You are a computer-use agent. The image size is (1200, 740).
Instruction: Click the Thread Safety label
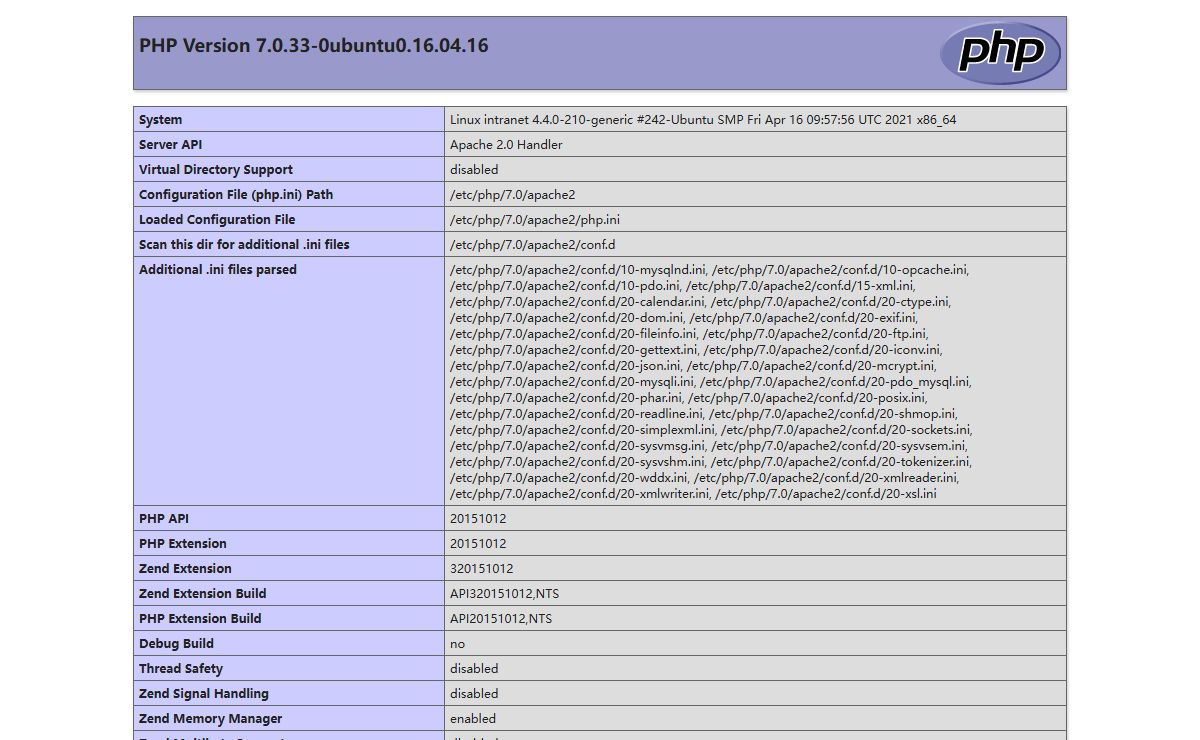[181, 668]
